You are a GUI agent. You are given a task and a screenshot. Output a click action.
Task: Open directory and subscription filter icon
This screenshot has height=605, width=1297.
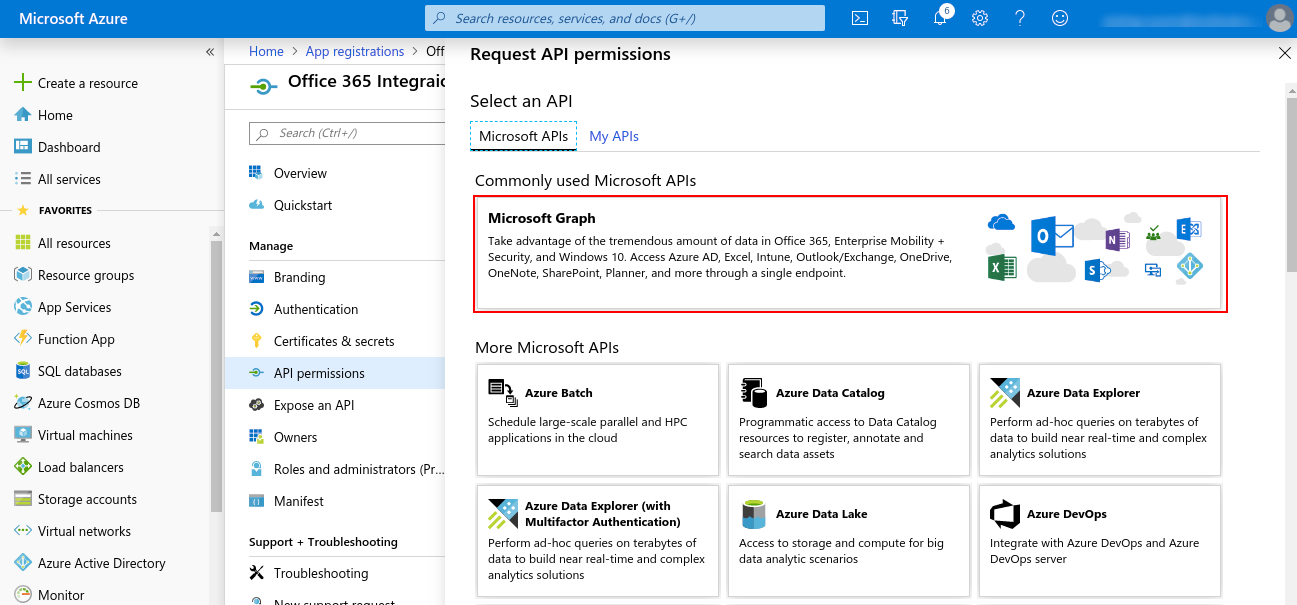pyautogui.click(x=900, y=18)
